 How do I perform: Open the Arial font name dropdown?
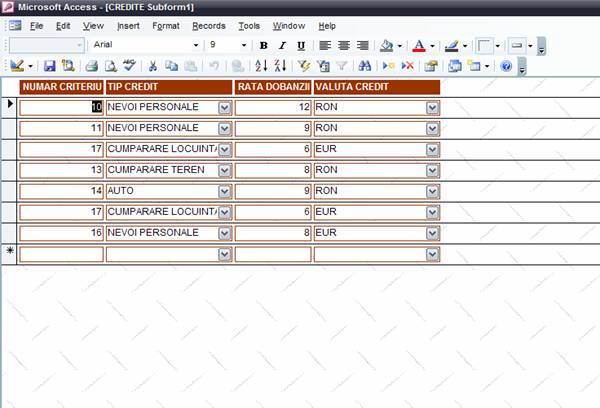196,45
